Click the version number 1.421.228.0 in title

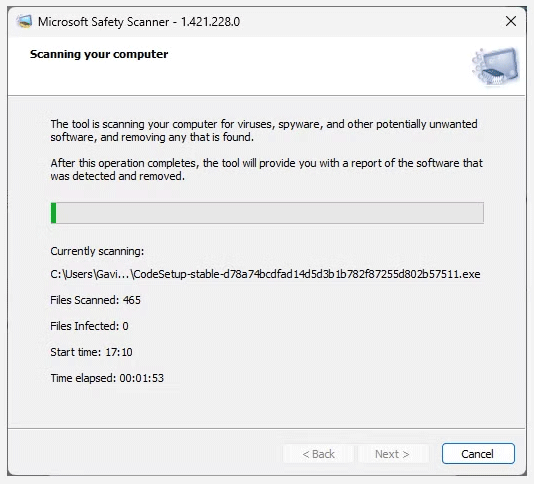(x=210, y=22)
